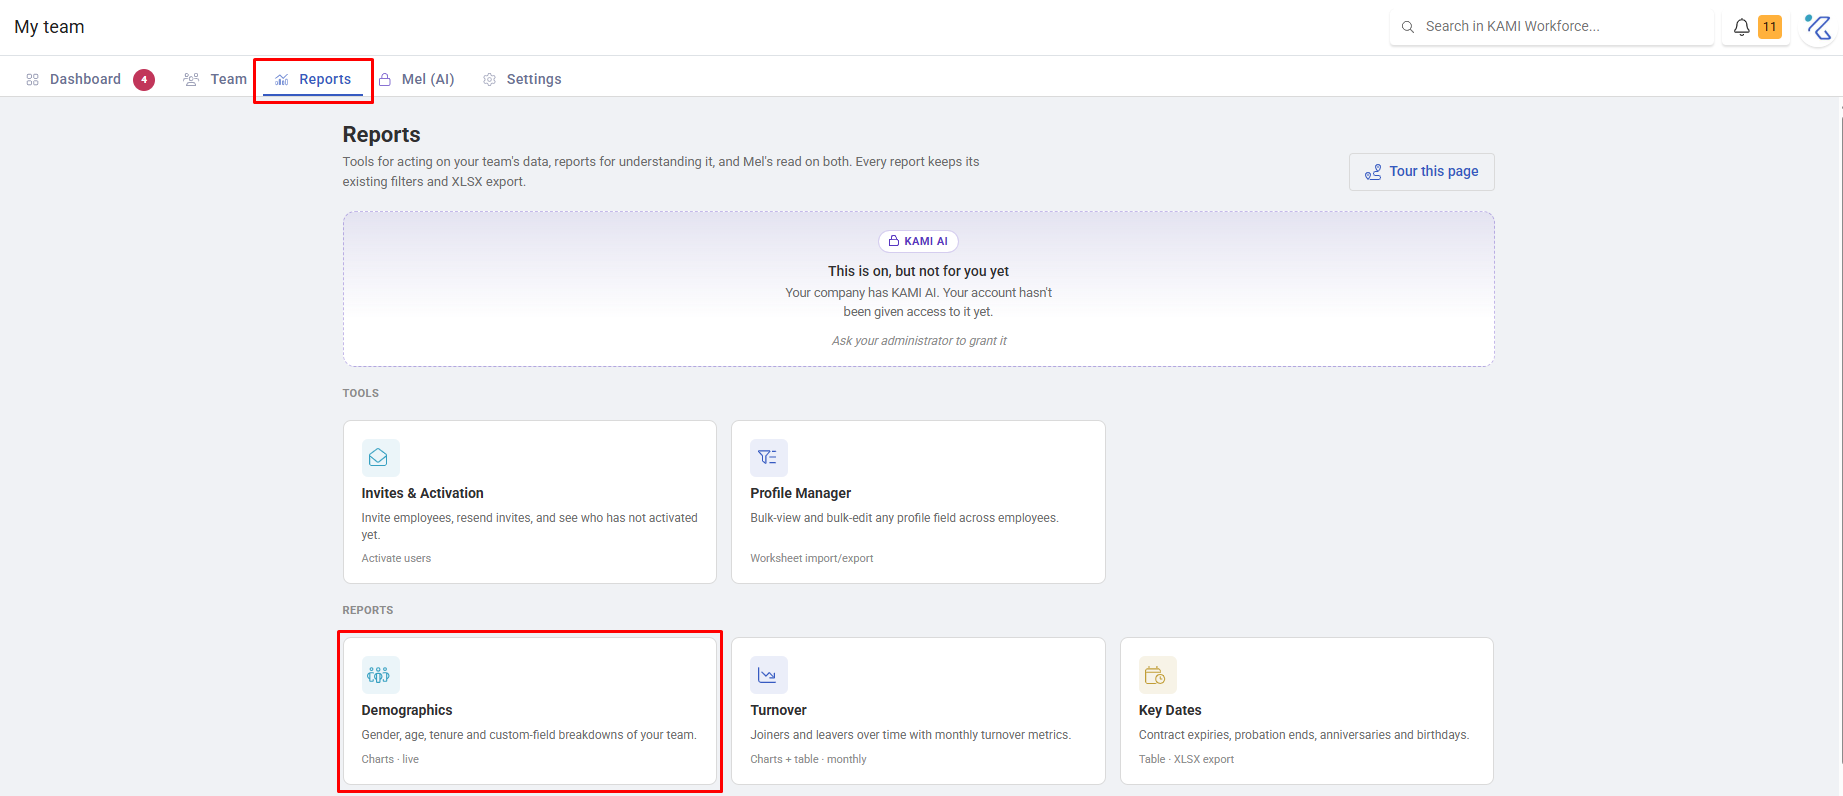Image resolution: width=1843 pixels, height=796 pixels.
Task: Click the Key Dates calendar icon
Action: [x=1157, y=675]
